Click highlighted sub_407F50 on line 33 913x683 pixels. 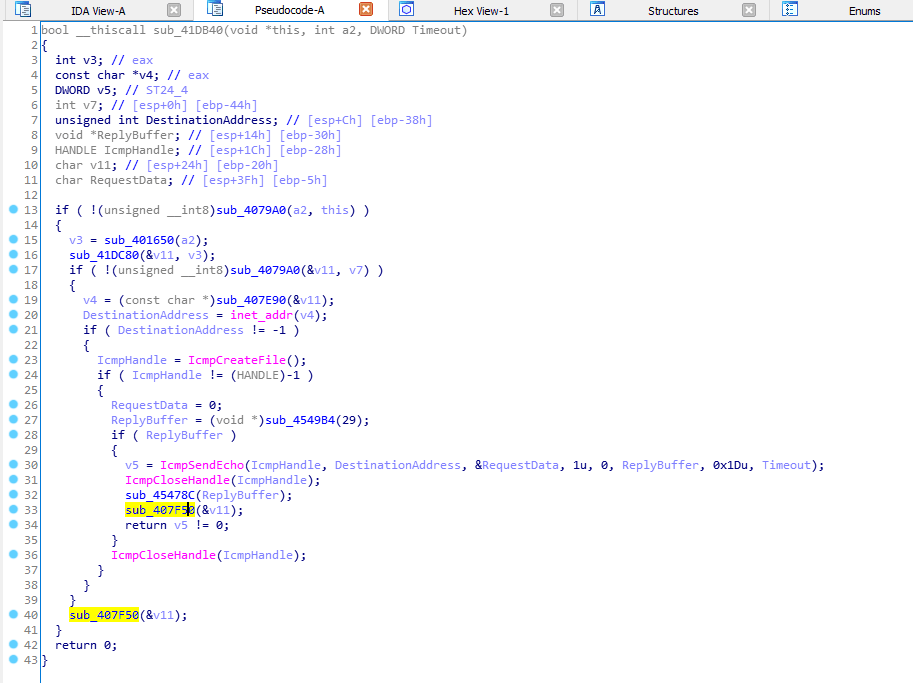pos(160,510)
